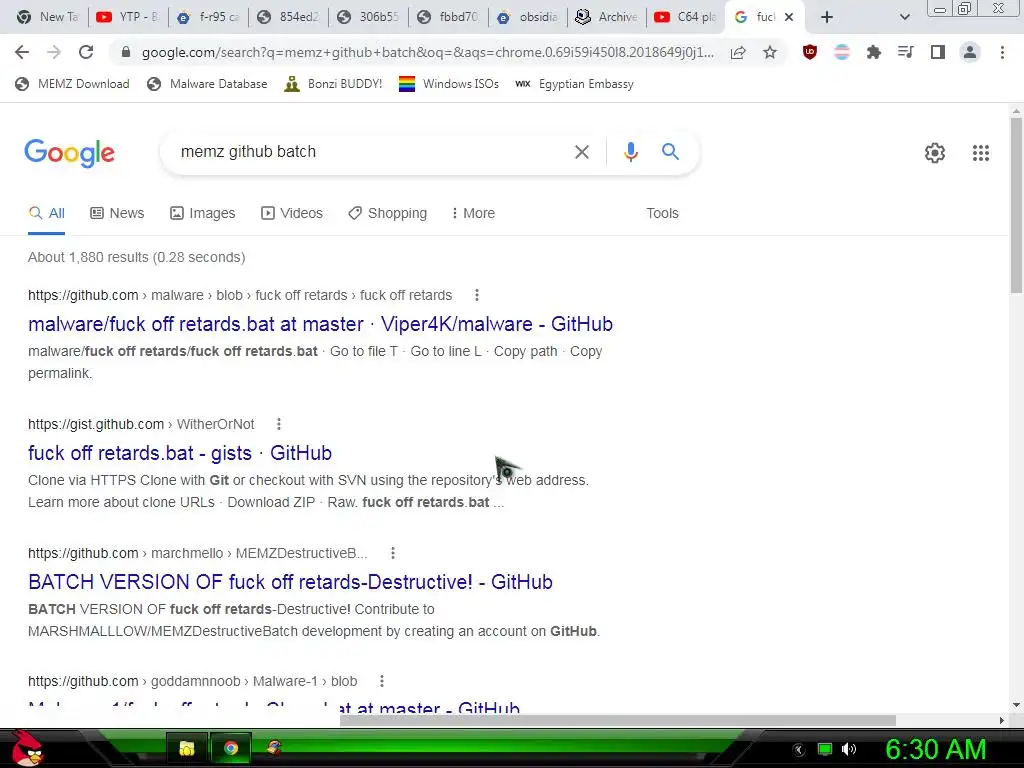1024x768 pixels.
Task: Close the current Google search tab
Action: point(789,17)
